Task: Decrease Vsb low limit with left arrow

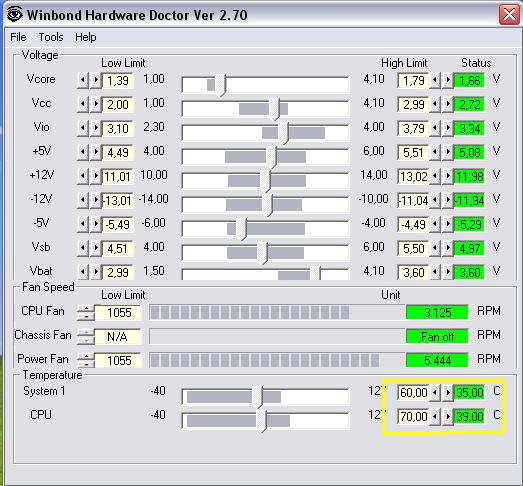Action: click(x=82, y=249)
